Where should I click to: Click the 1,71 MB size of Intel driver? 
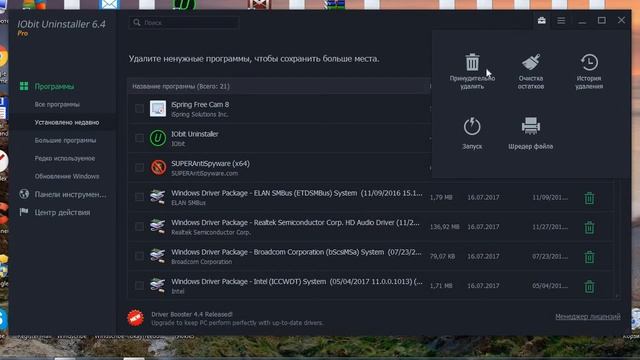[x=441, y=286]
